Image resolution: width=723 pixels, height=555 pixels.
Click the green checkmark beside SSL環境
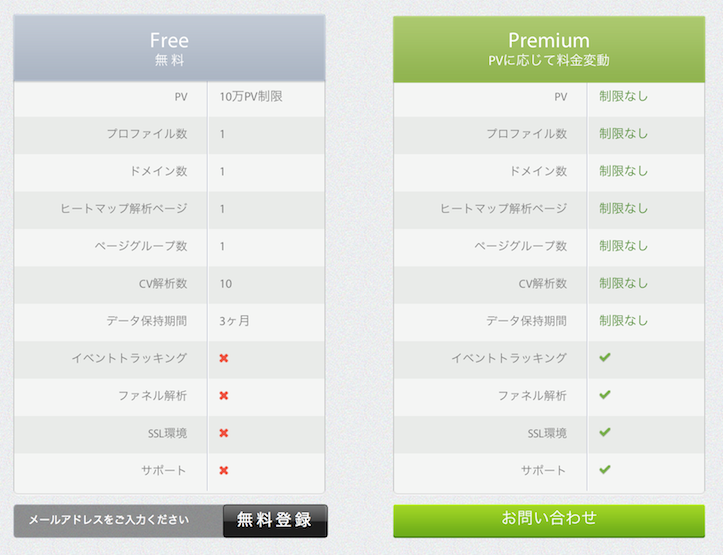[x=605, y=432]
